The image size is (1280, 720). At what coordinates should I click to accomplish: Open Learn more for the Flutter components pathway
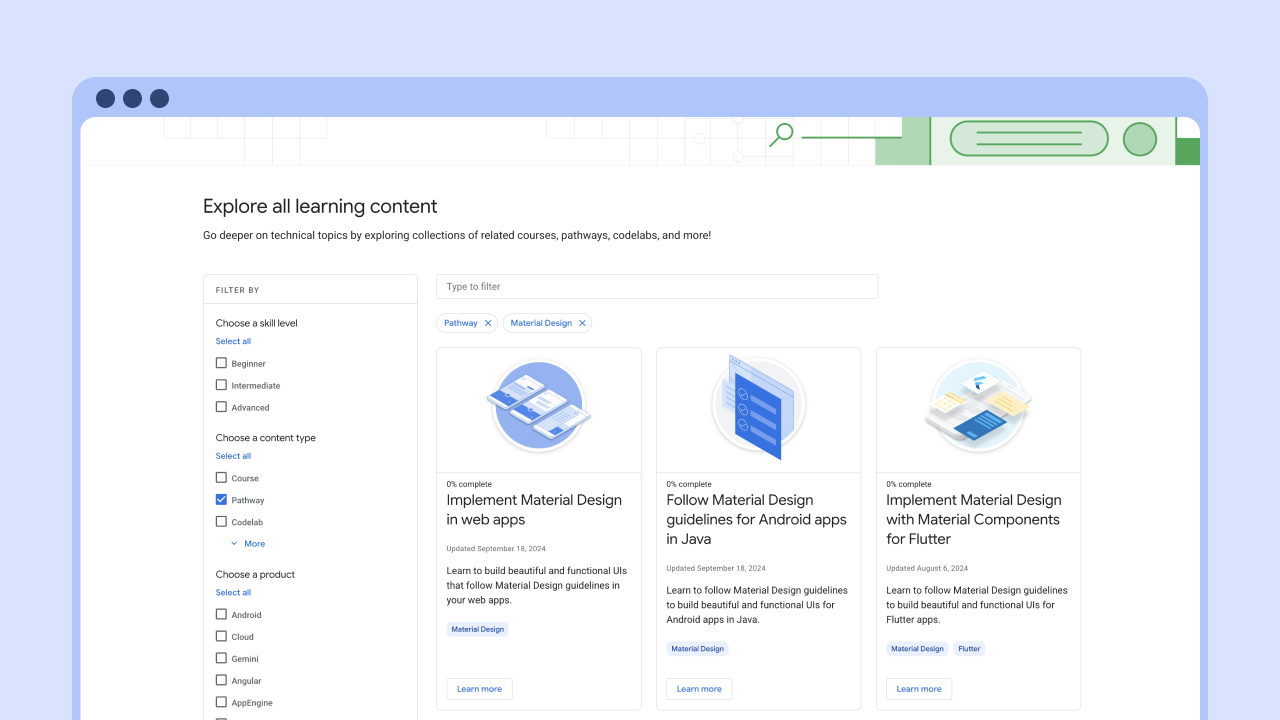pos(918,688)
